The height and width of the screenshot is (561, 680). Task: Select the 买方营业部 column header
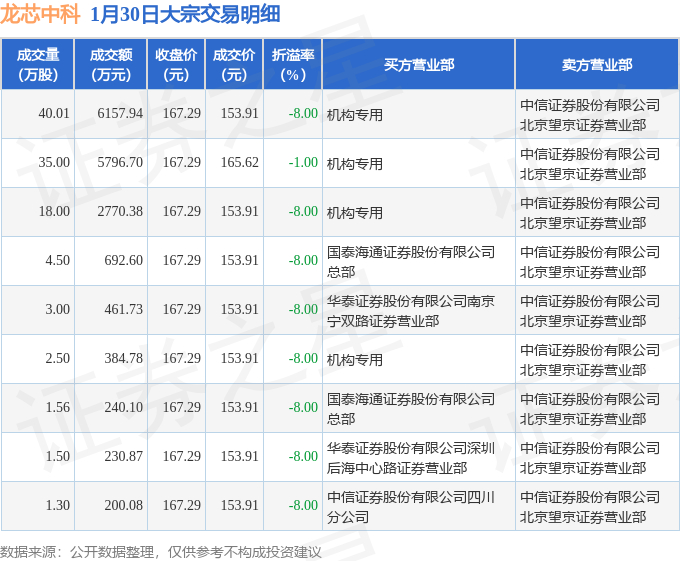point(418,65)
